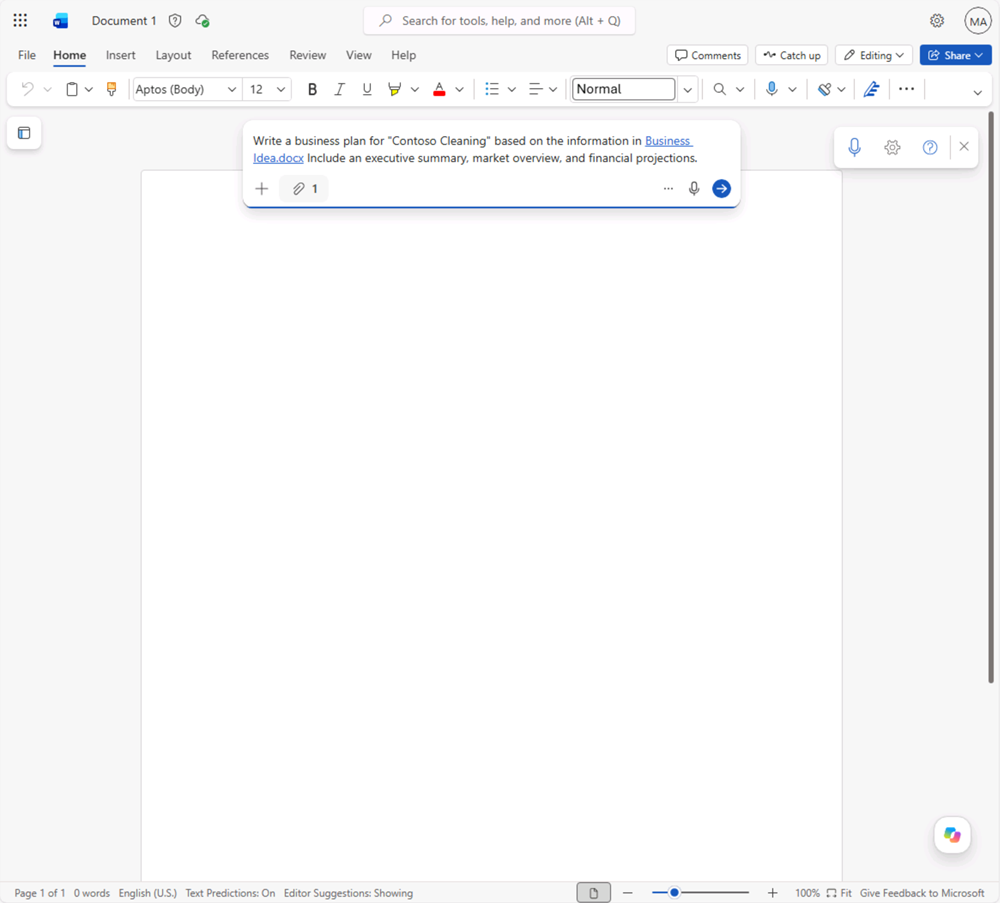This screenshot has height=903, width=1000.
Task: Switch to the View tab
Action: click(359, 55)
